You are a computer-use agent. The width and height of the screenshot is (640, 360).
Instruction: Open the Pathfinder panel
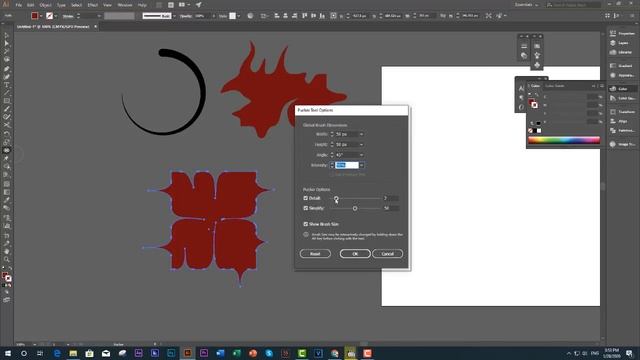(622, 131)
